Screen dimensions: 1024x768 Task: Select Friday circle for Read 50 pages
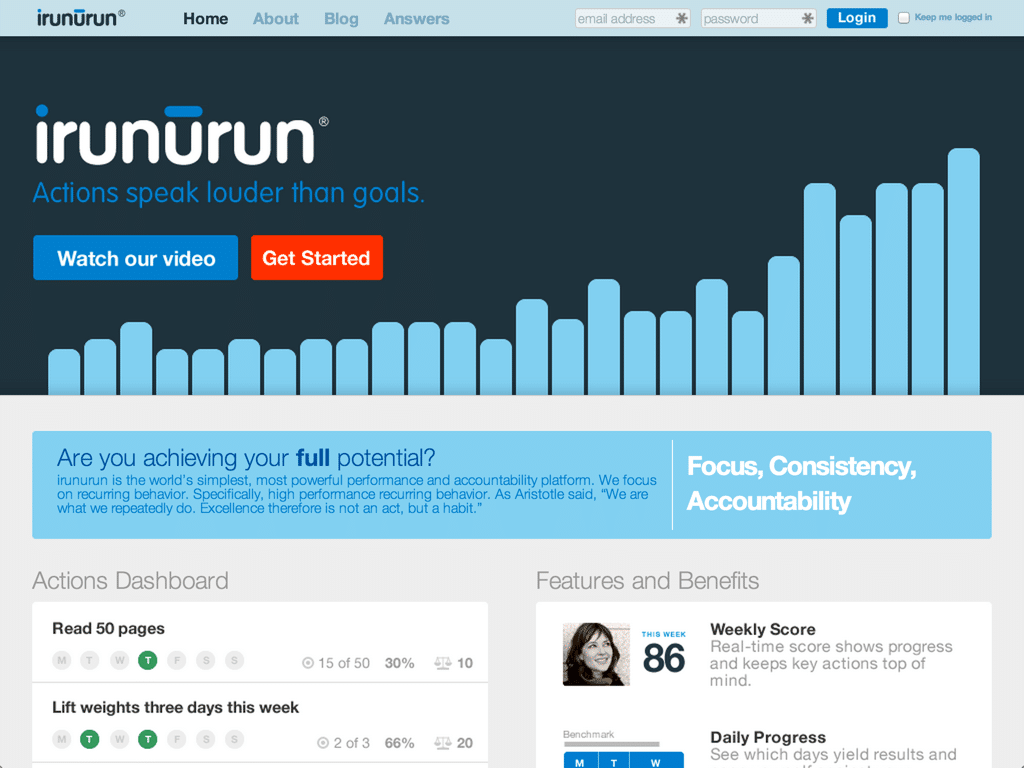click(177, 661)
